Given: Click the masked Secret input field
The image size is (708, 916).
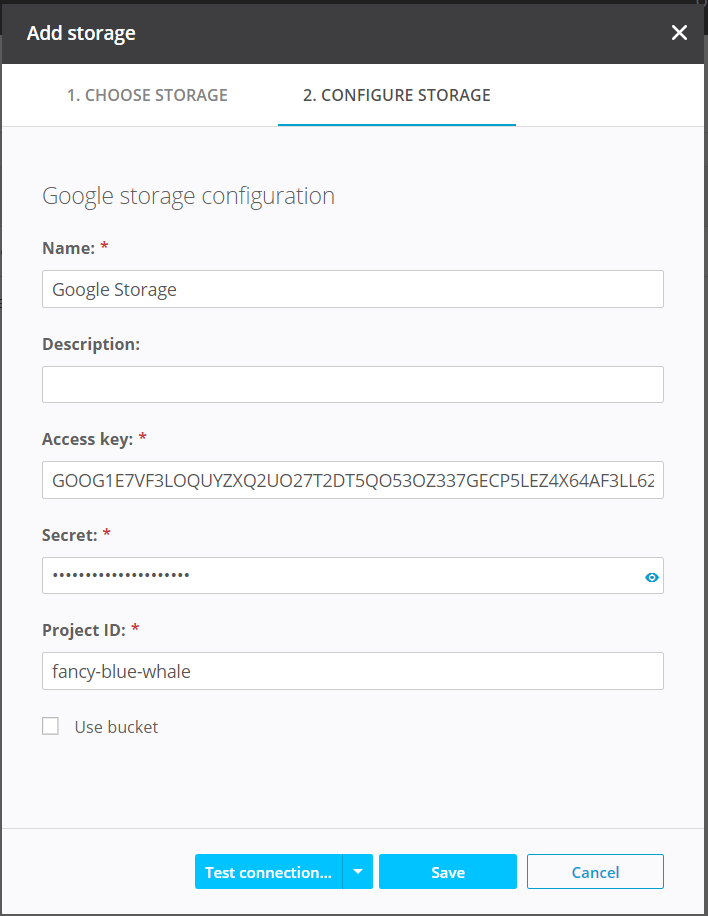Looking at the screenshot, I should tap(340, 576).
